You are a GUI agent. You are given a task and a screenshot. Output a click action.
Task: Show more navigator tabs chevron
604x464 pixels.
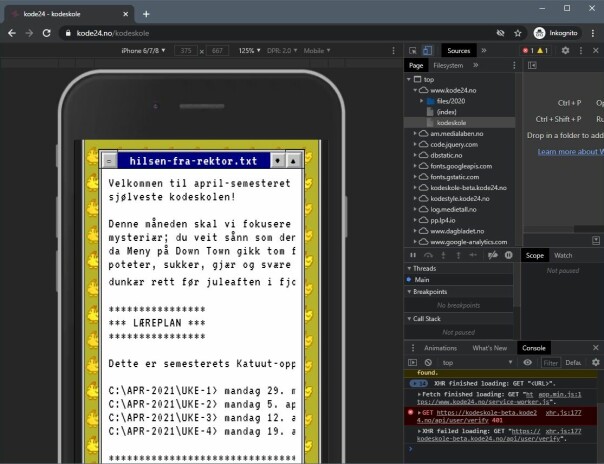pos(476,65)
